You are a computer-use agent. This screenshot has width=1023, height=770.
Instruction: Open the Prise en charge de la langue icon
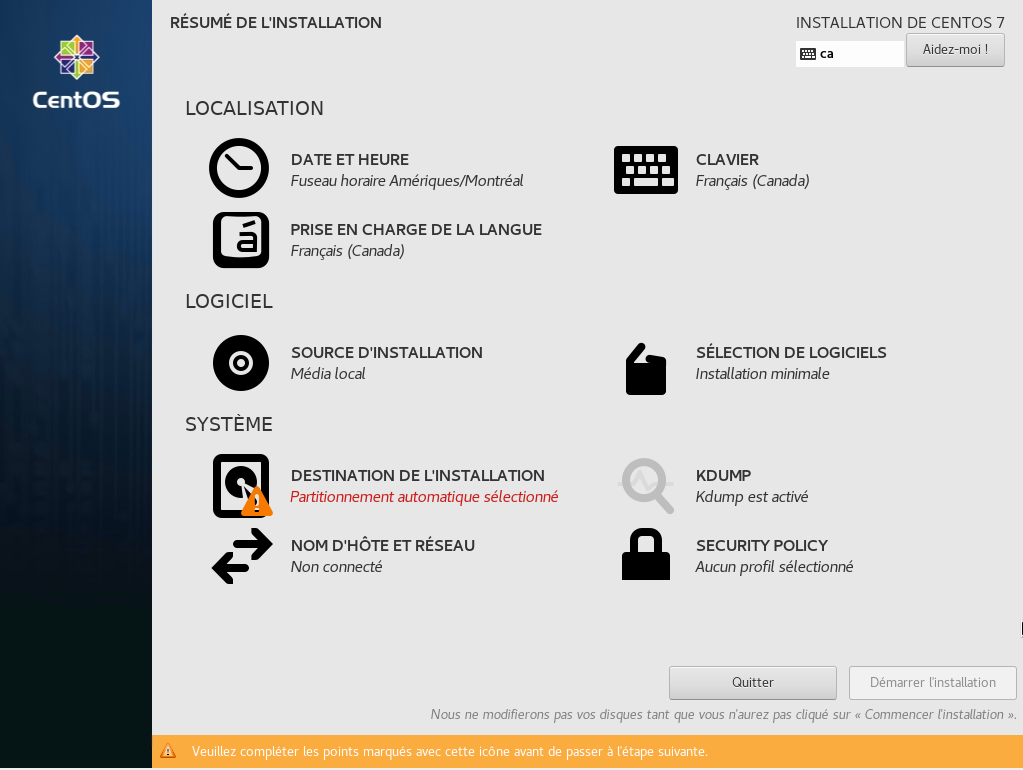click(241, 239)
